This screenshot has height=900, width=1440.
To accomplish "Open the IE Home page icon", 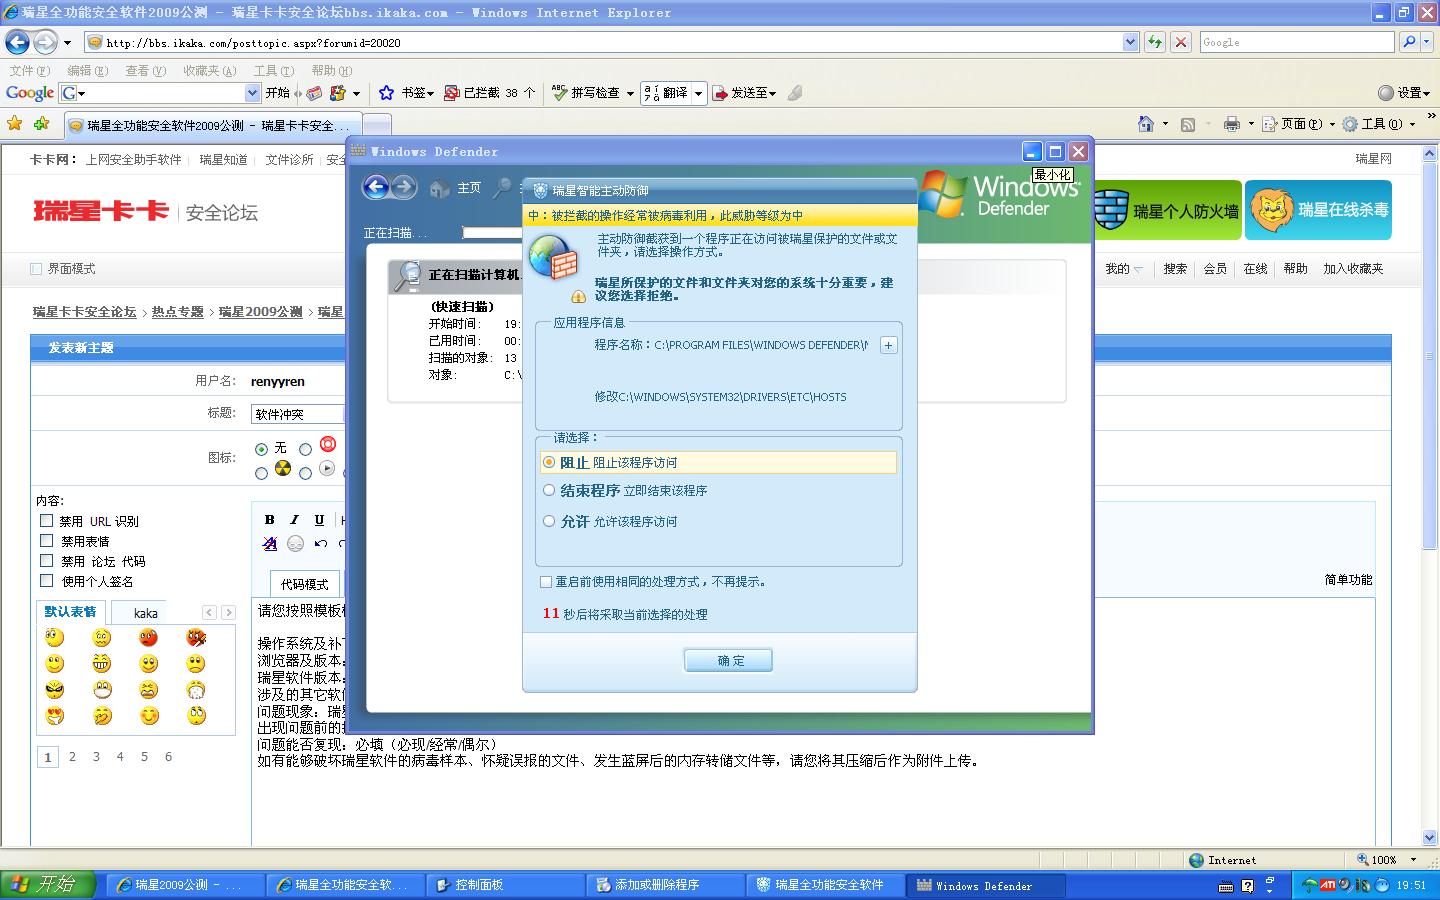I will click(x=1146, y=124).
